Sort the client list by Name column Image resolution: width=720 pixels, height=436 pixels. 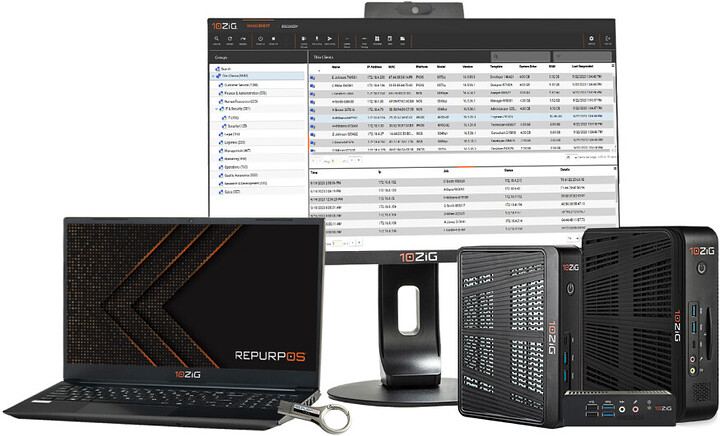[x=336, y=68]
